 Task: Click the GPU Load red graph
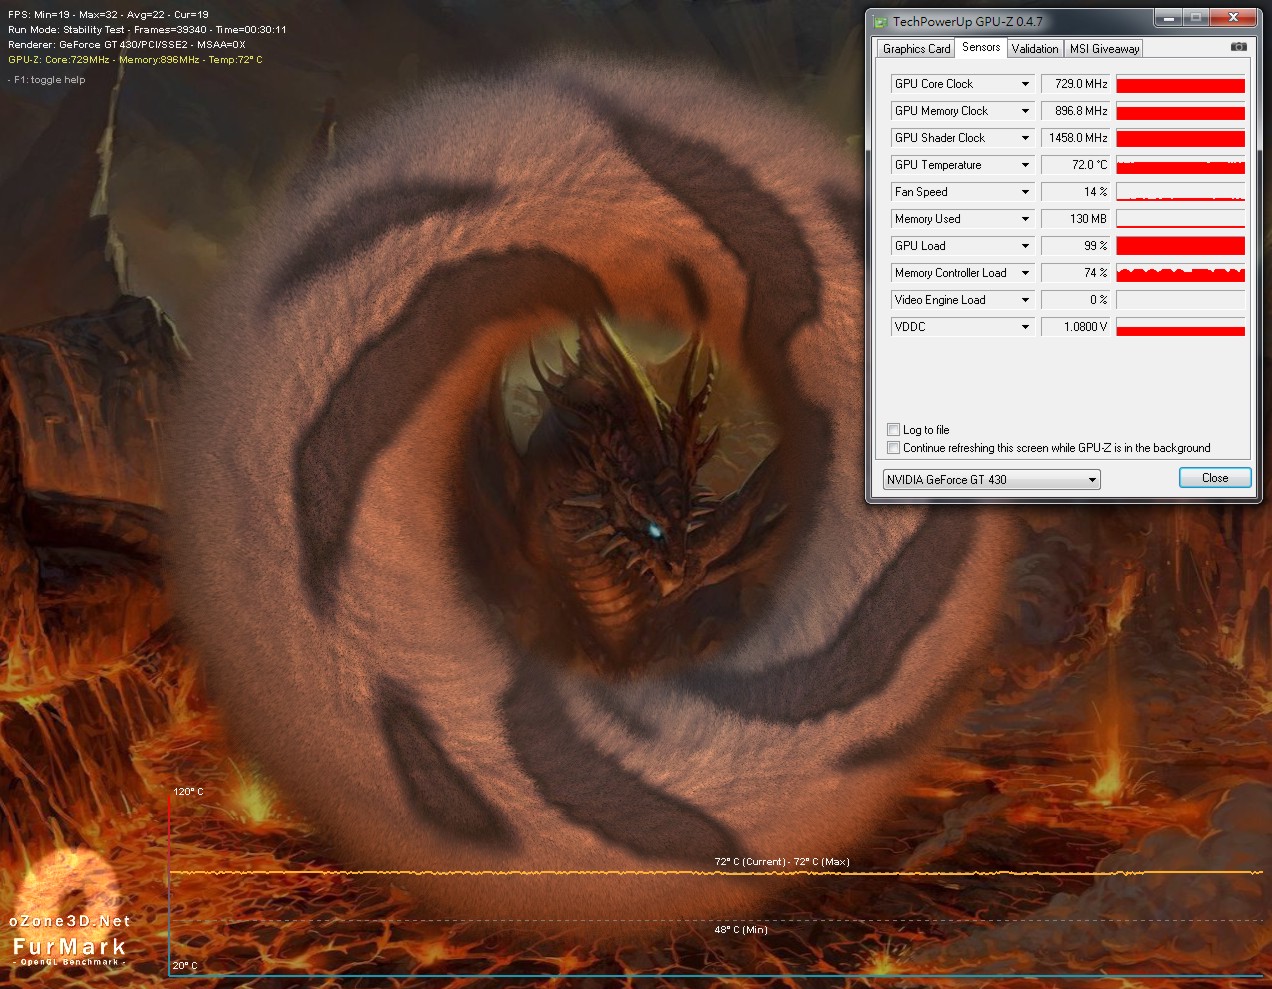[1180, 246]
